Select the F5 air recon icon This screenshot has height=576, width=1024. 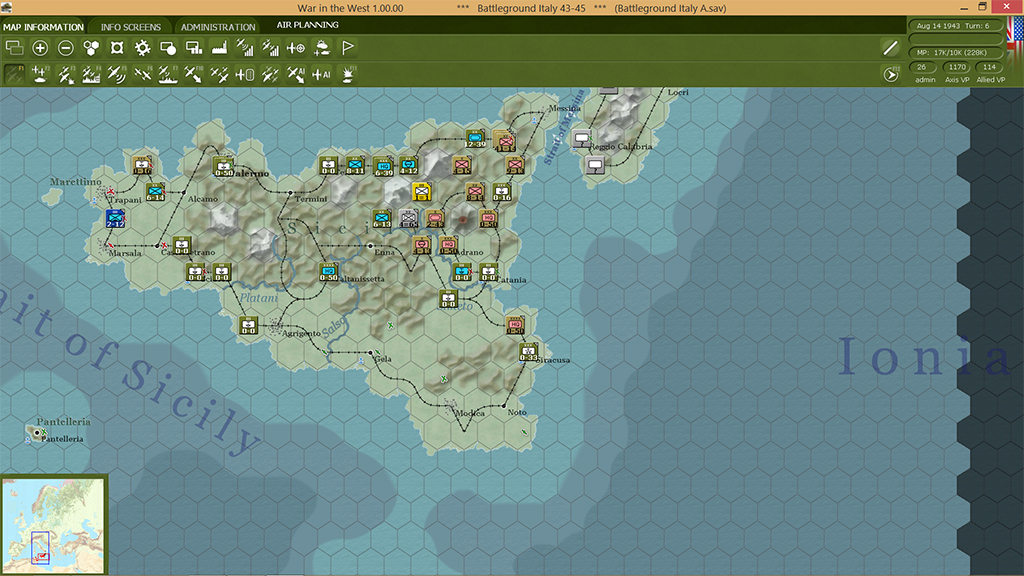[x=117, y=74]
